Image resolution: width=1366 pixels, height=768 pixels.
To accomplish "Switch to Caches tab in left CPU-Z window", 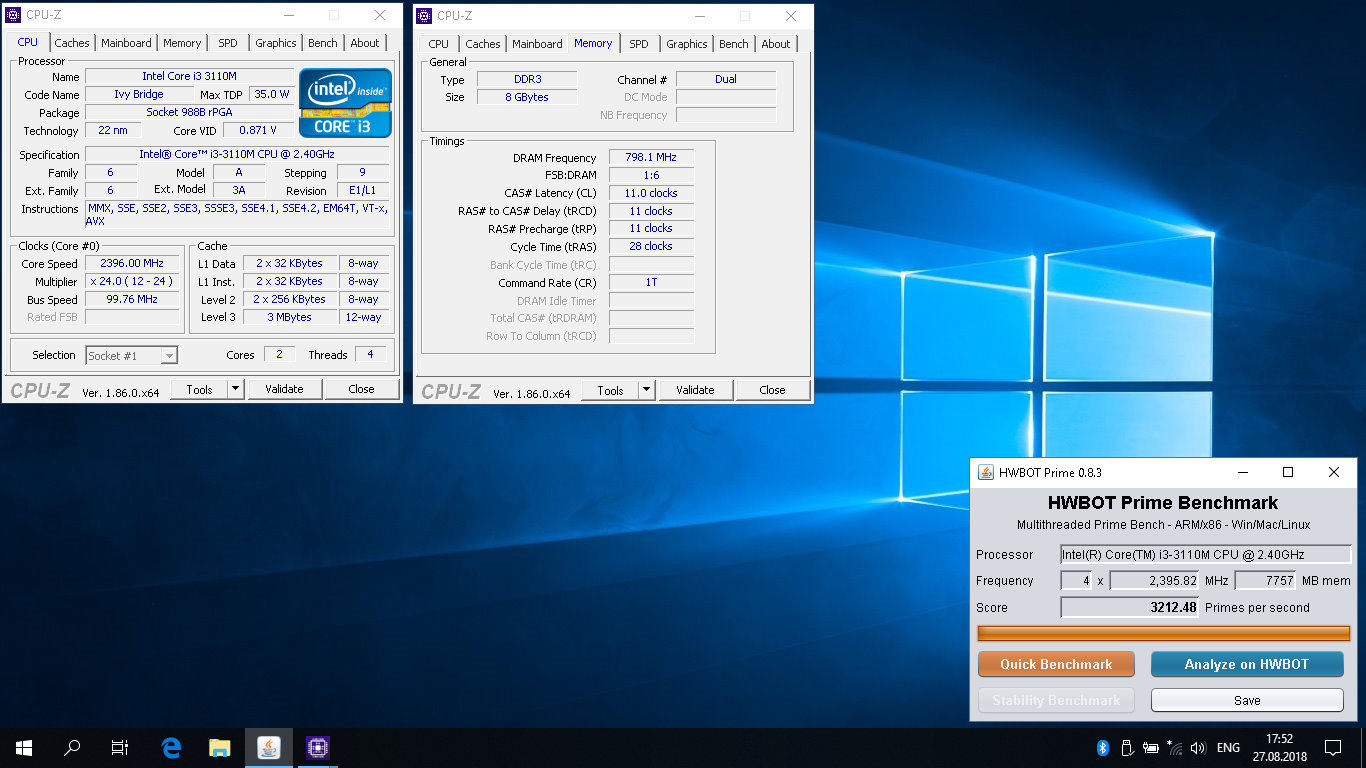I will click(72, 43).
